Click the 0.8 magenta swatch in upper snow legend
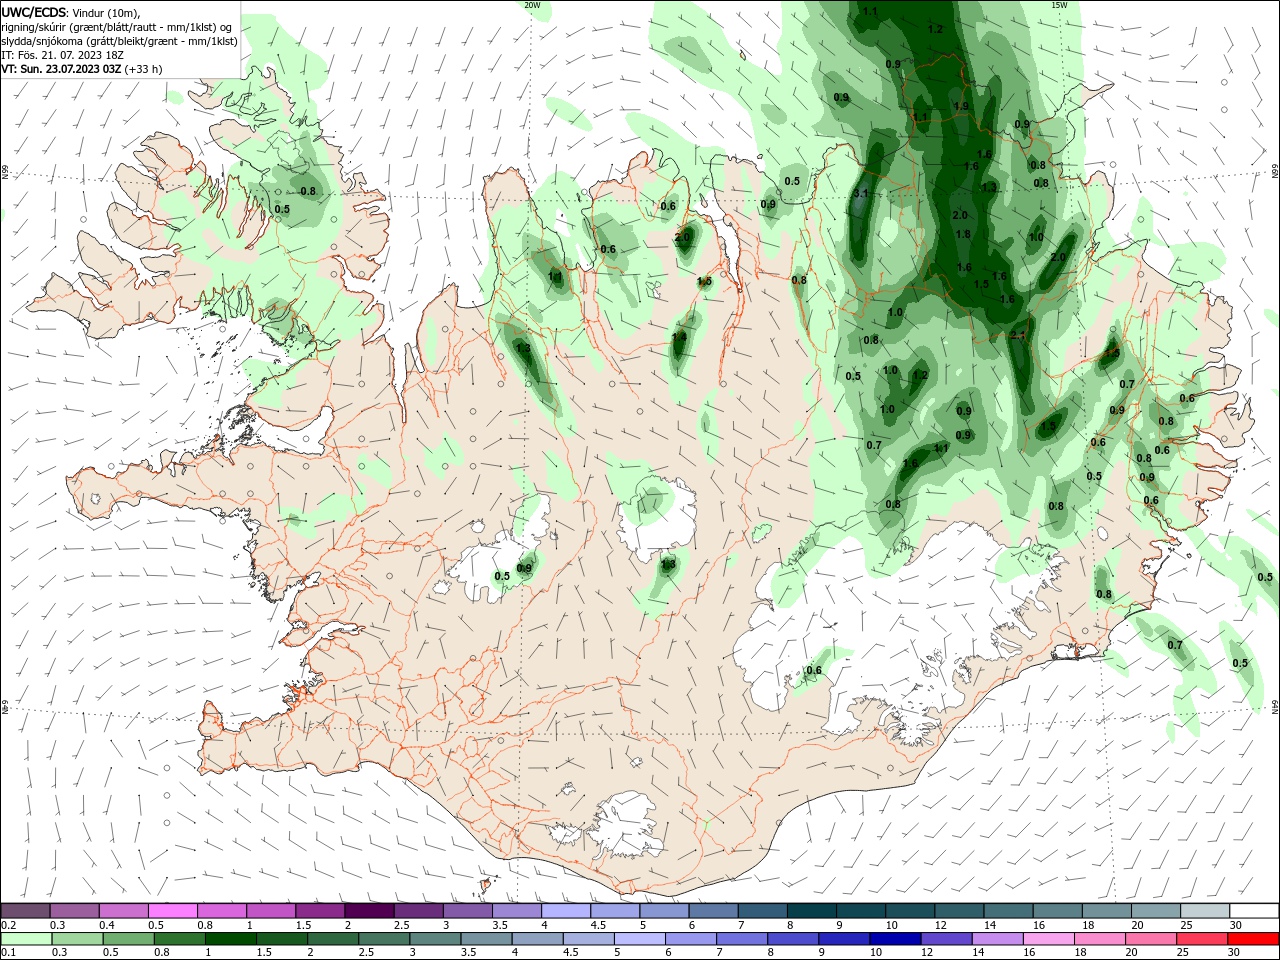 pos(221,910)
